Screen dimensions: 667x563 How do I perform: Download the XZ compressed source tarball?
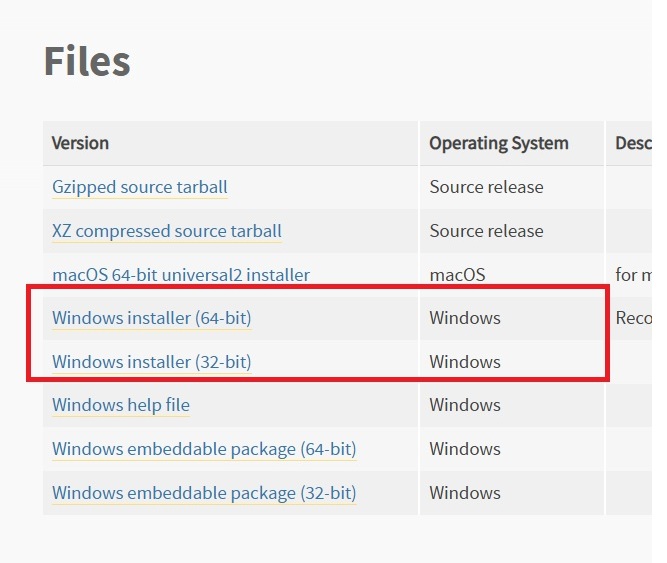(x=166, y=231)
